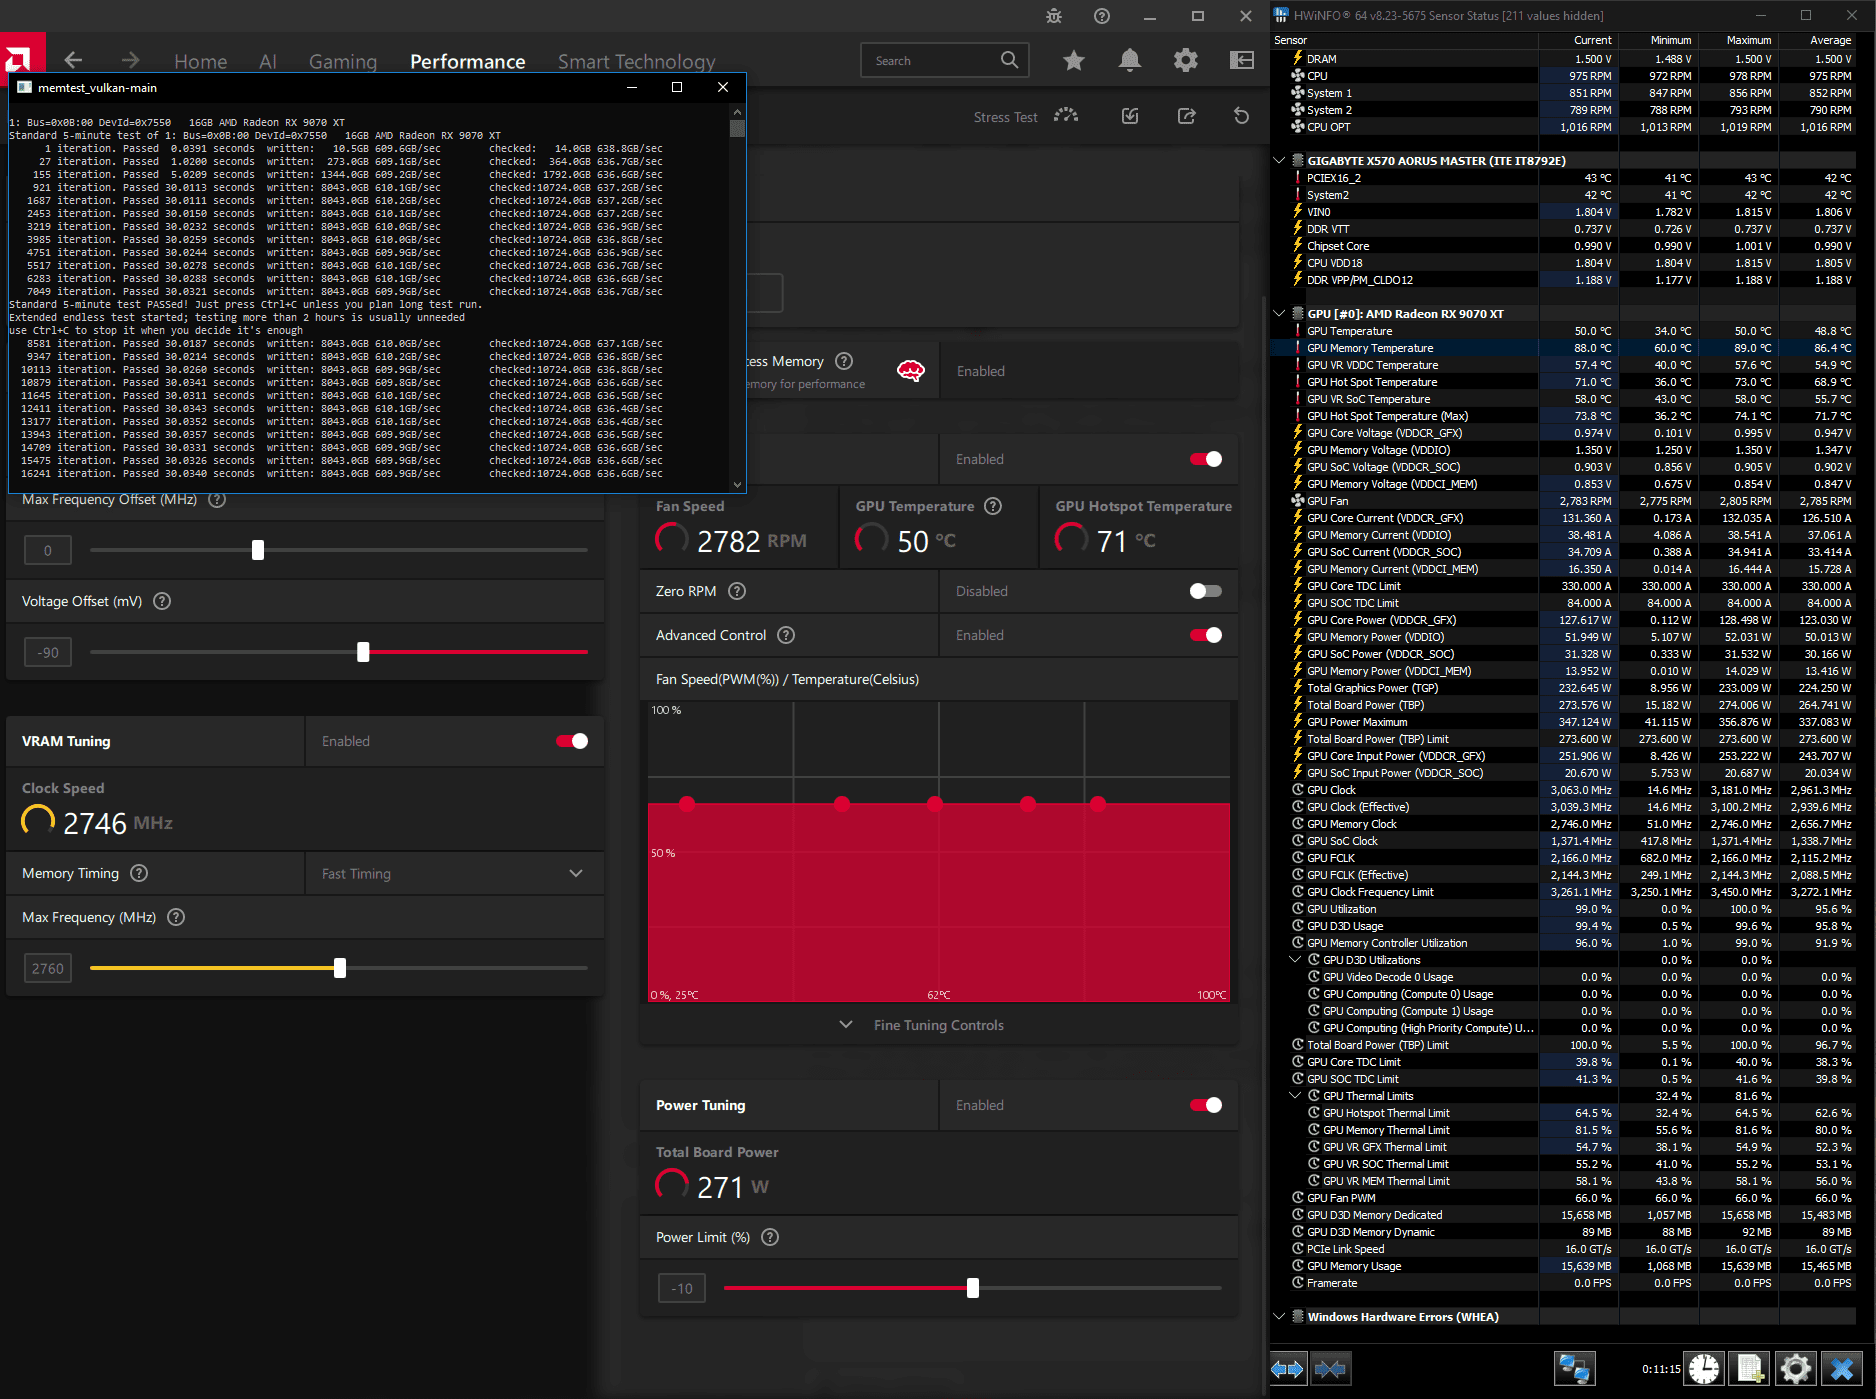Click the AMD logo button
This screenshot has height=1399, width=1876.
click(21, 59)
